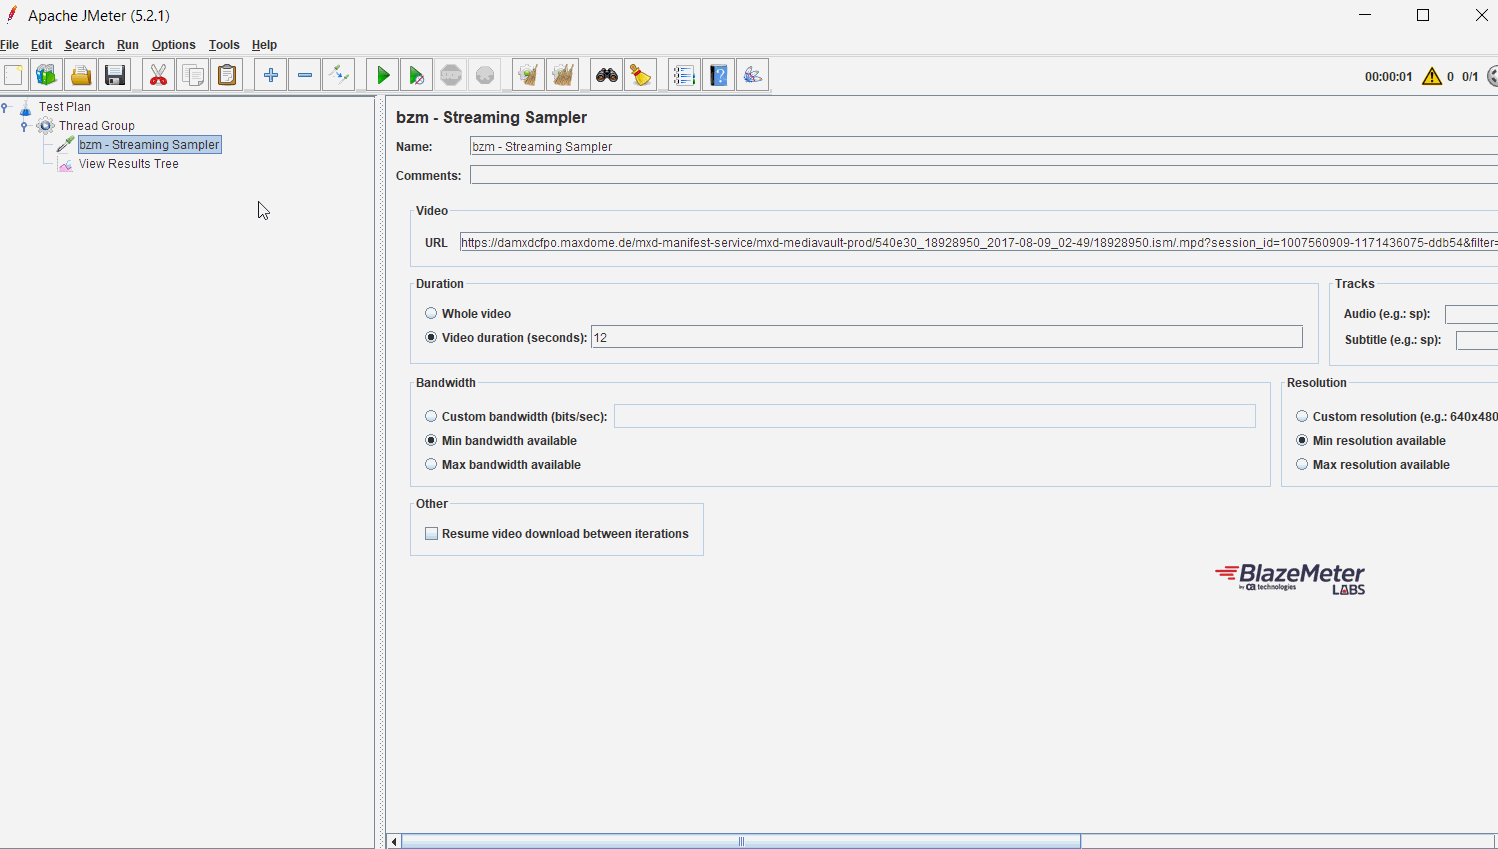Click the Stop test toolbar icon
The height and width of the screenshot is (849, 1498).
[451, 75]
